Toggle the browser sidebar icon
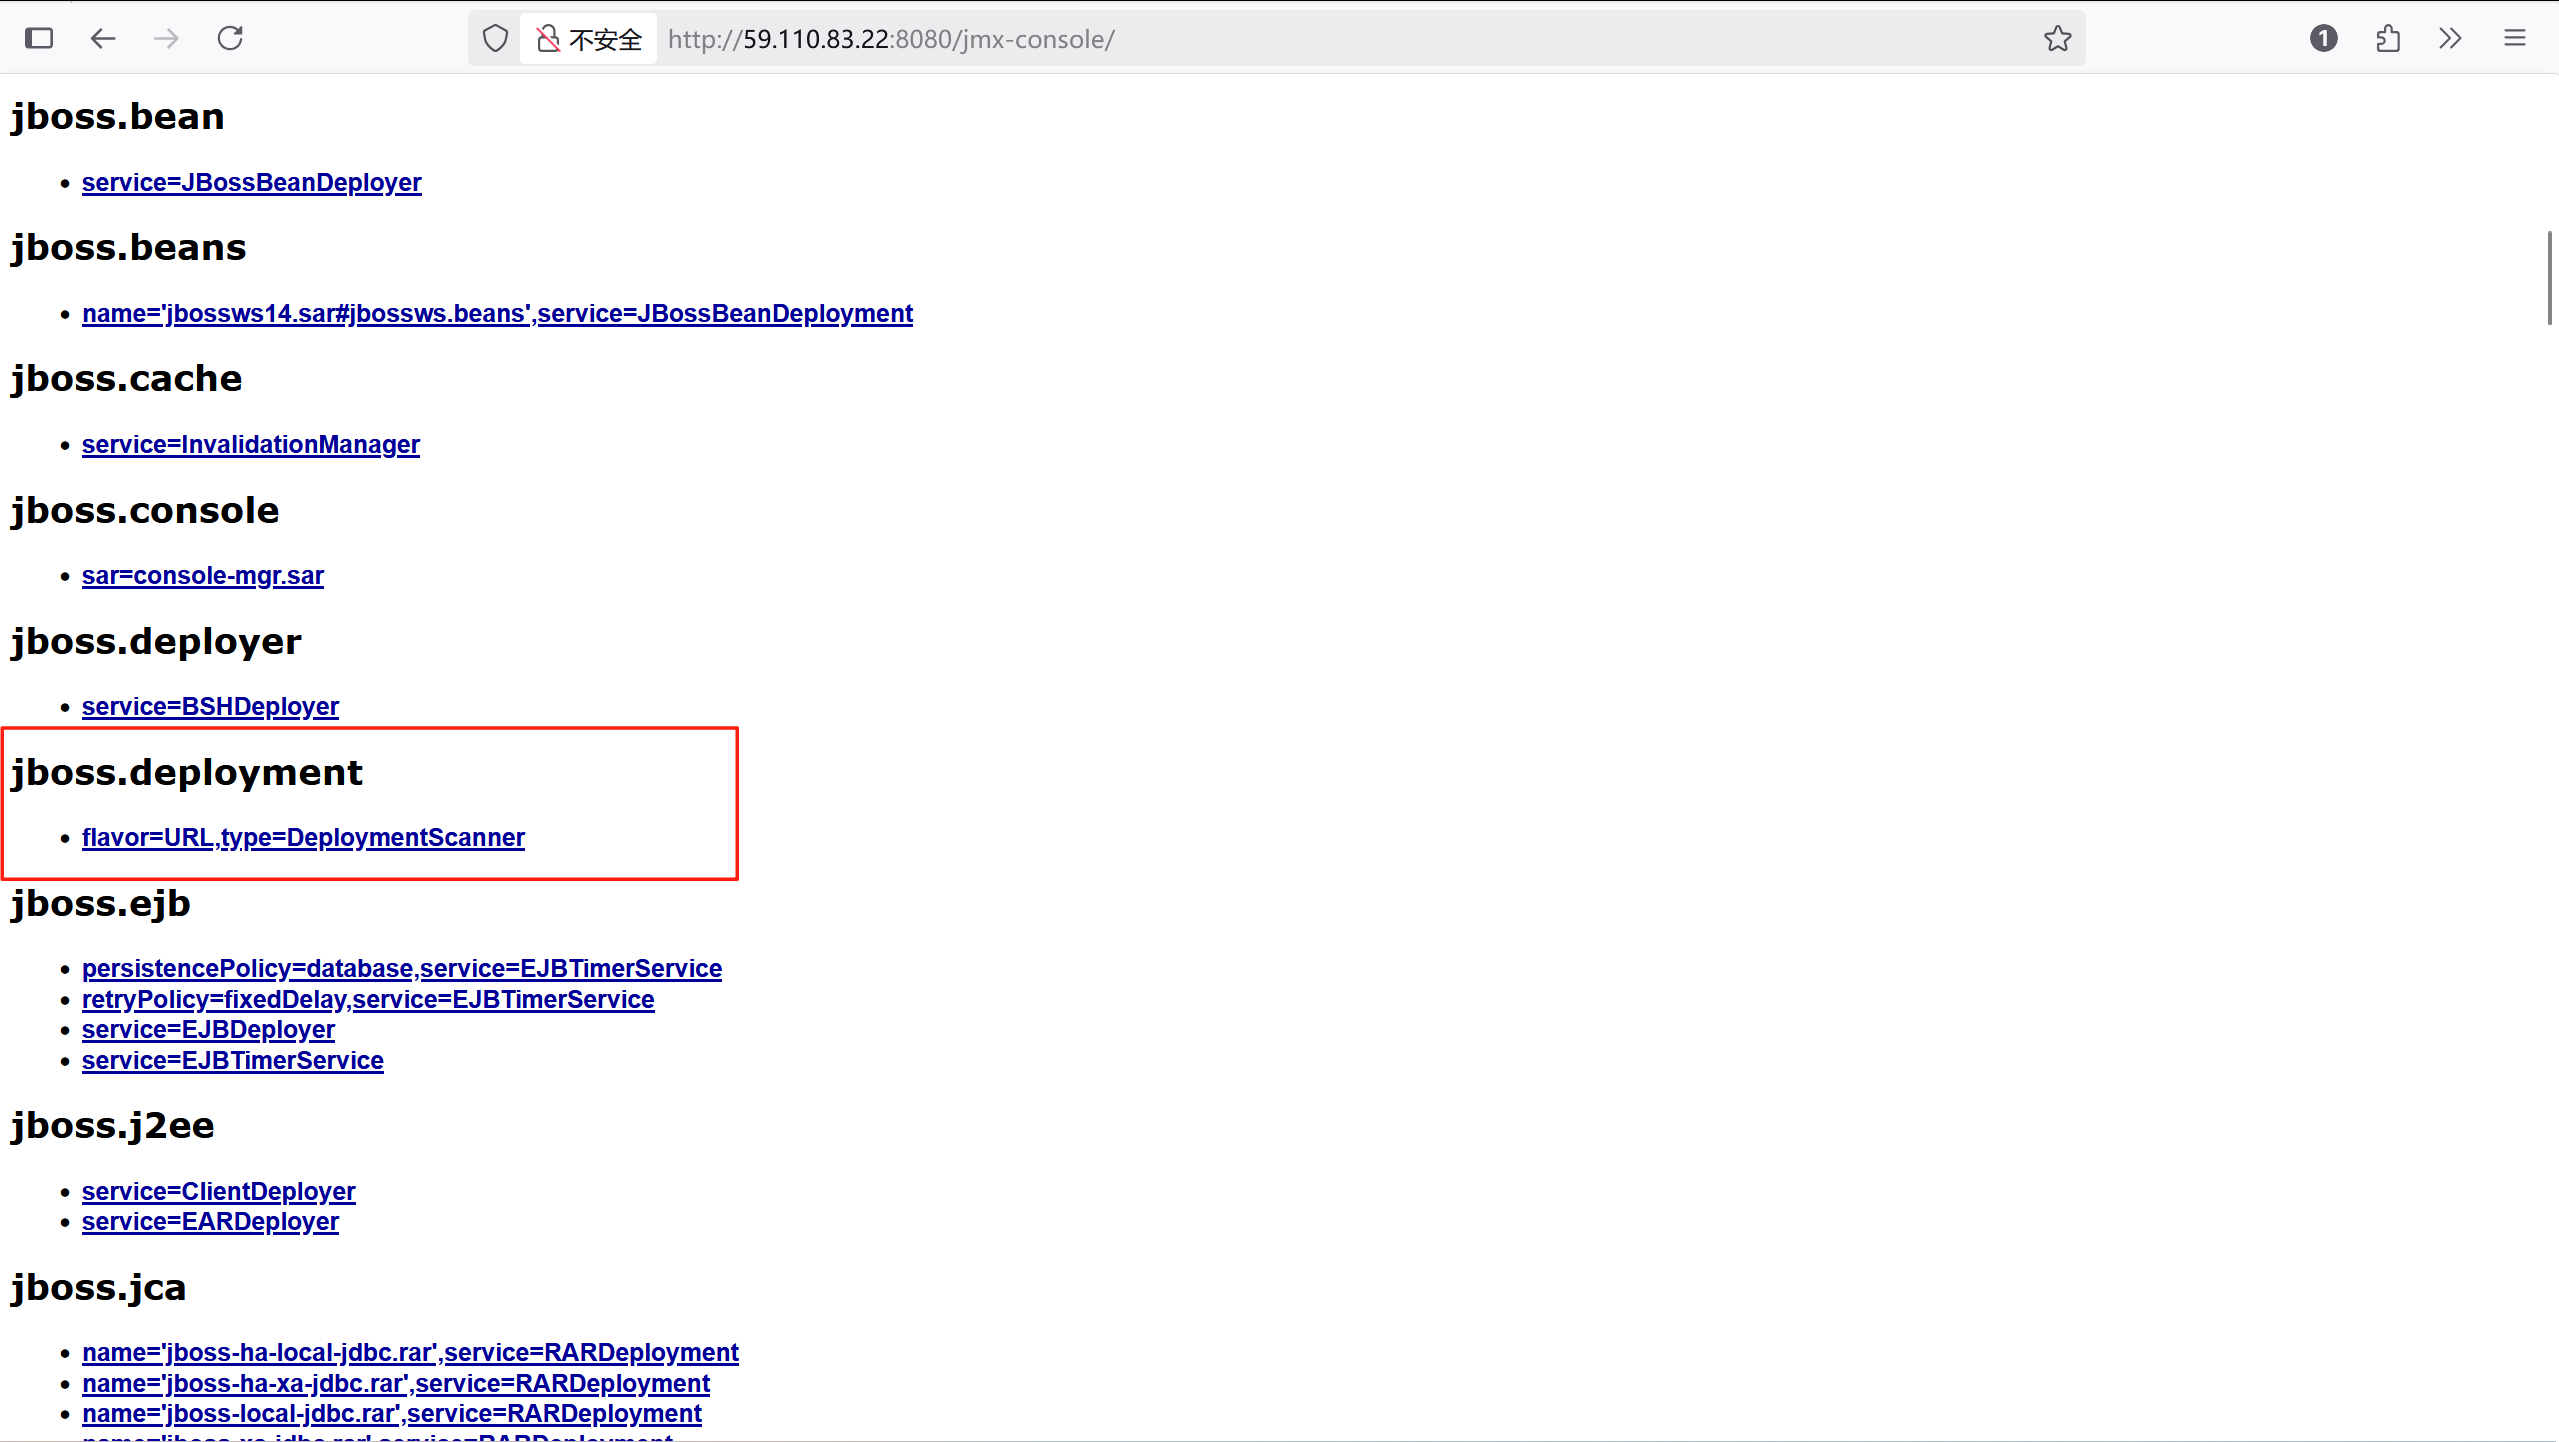This screenshot has width=2559, height=1442. coord(39,38)
